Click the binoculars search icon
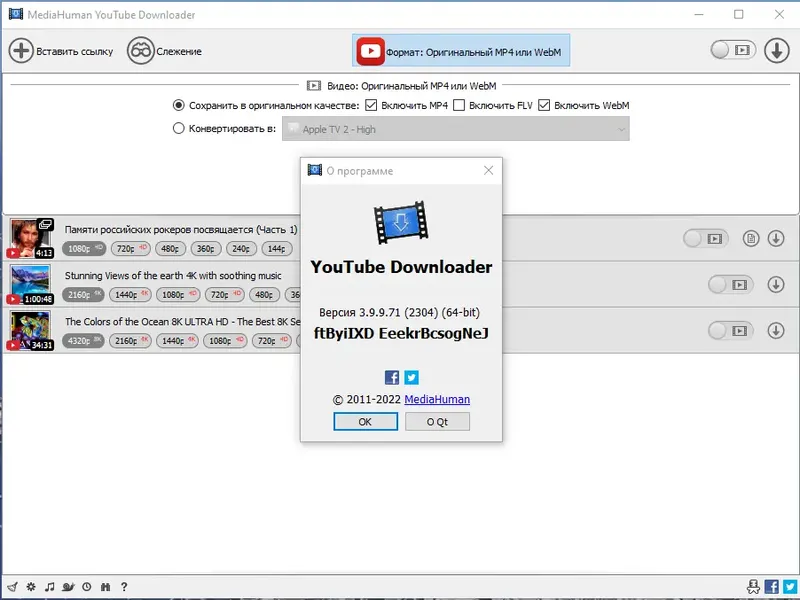 coord(105,589)
